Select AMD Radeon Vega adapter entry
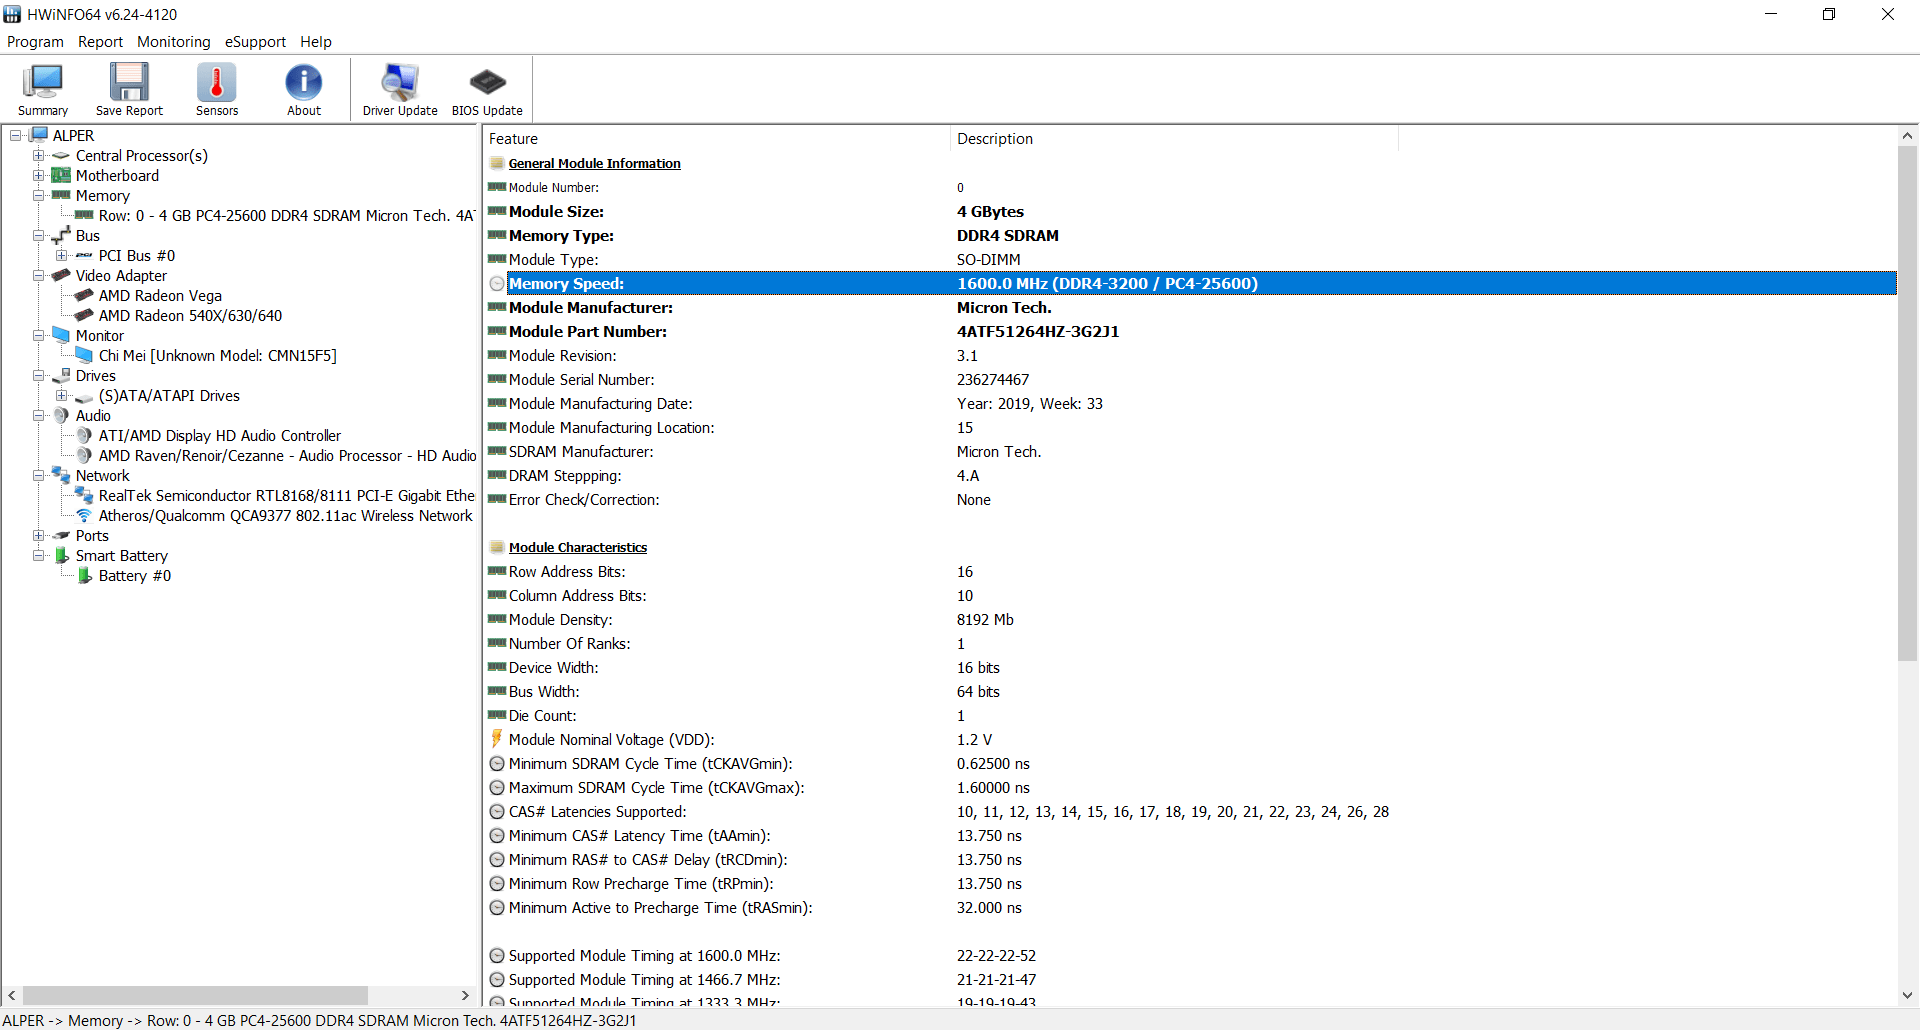This screenshot has width=1920, height=1030. click(160, 296)
